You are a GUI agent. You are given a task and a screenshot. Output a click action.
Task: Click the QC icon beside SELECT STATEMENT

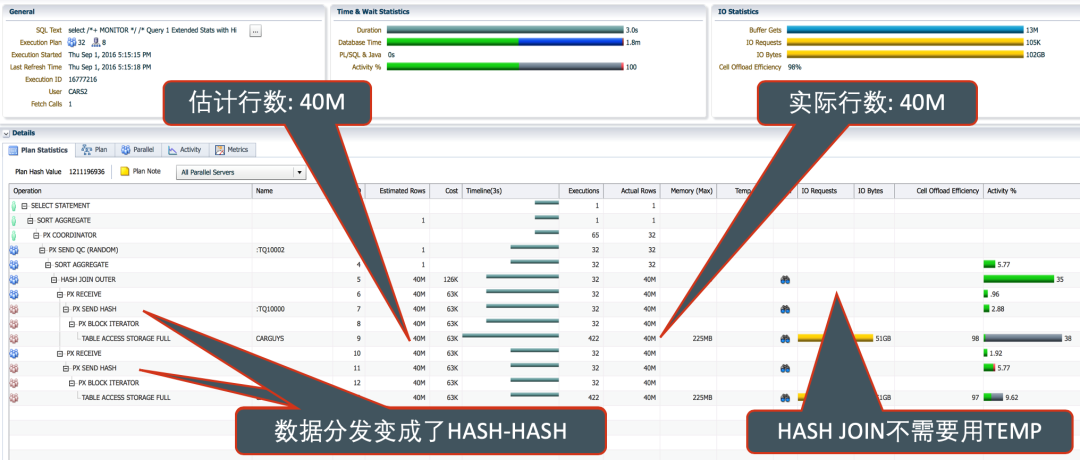[x=13, y=206]
